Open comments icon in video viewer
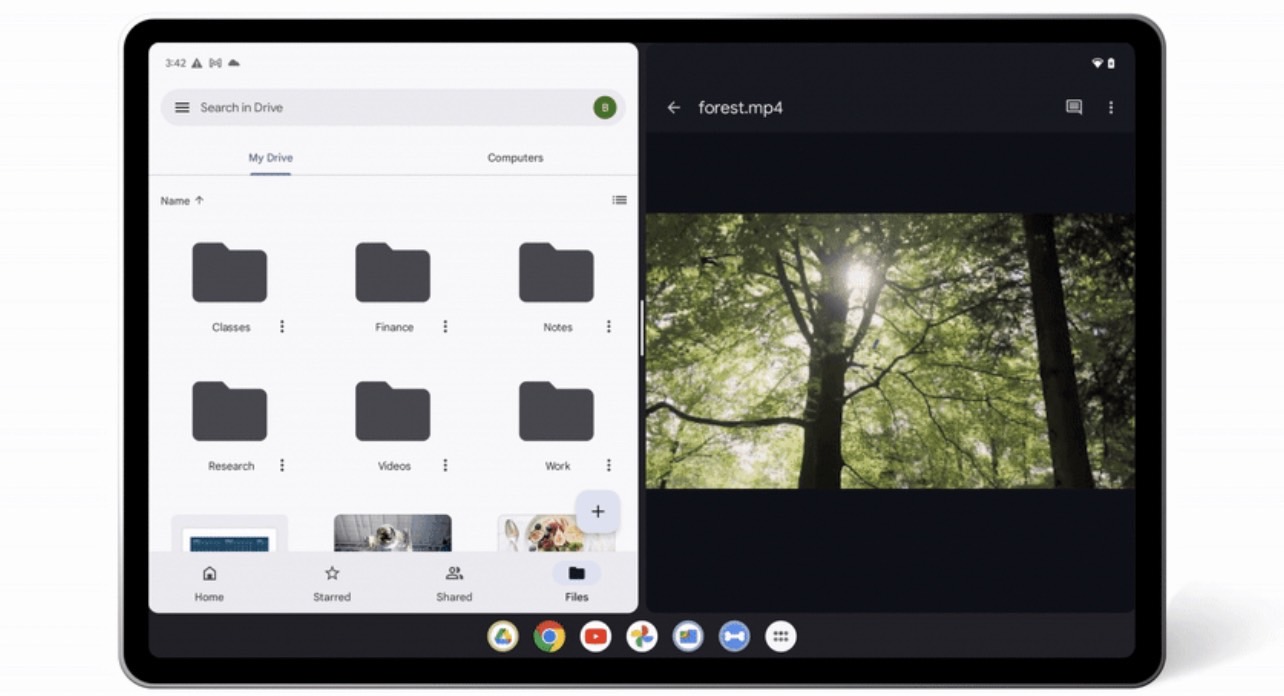The height and width of the screenshot is (696, 1284). pyautogui.click(x=1074, y=108)
